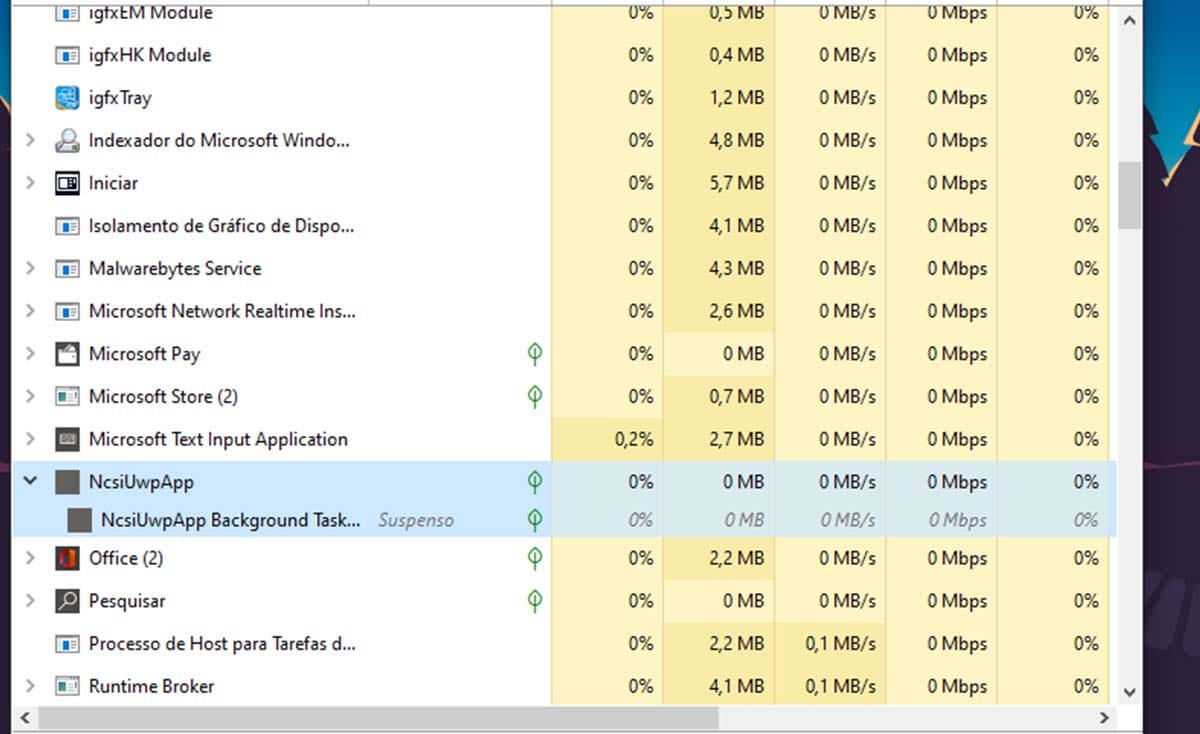Click green leaf icon beside Microsoft Pay
The height and width of the screenshot is (734, 1200).
tap(535, 354)
